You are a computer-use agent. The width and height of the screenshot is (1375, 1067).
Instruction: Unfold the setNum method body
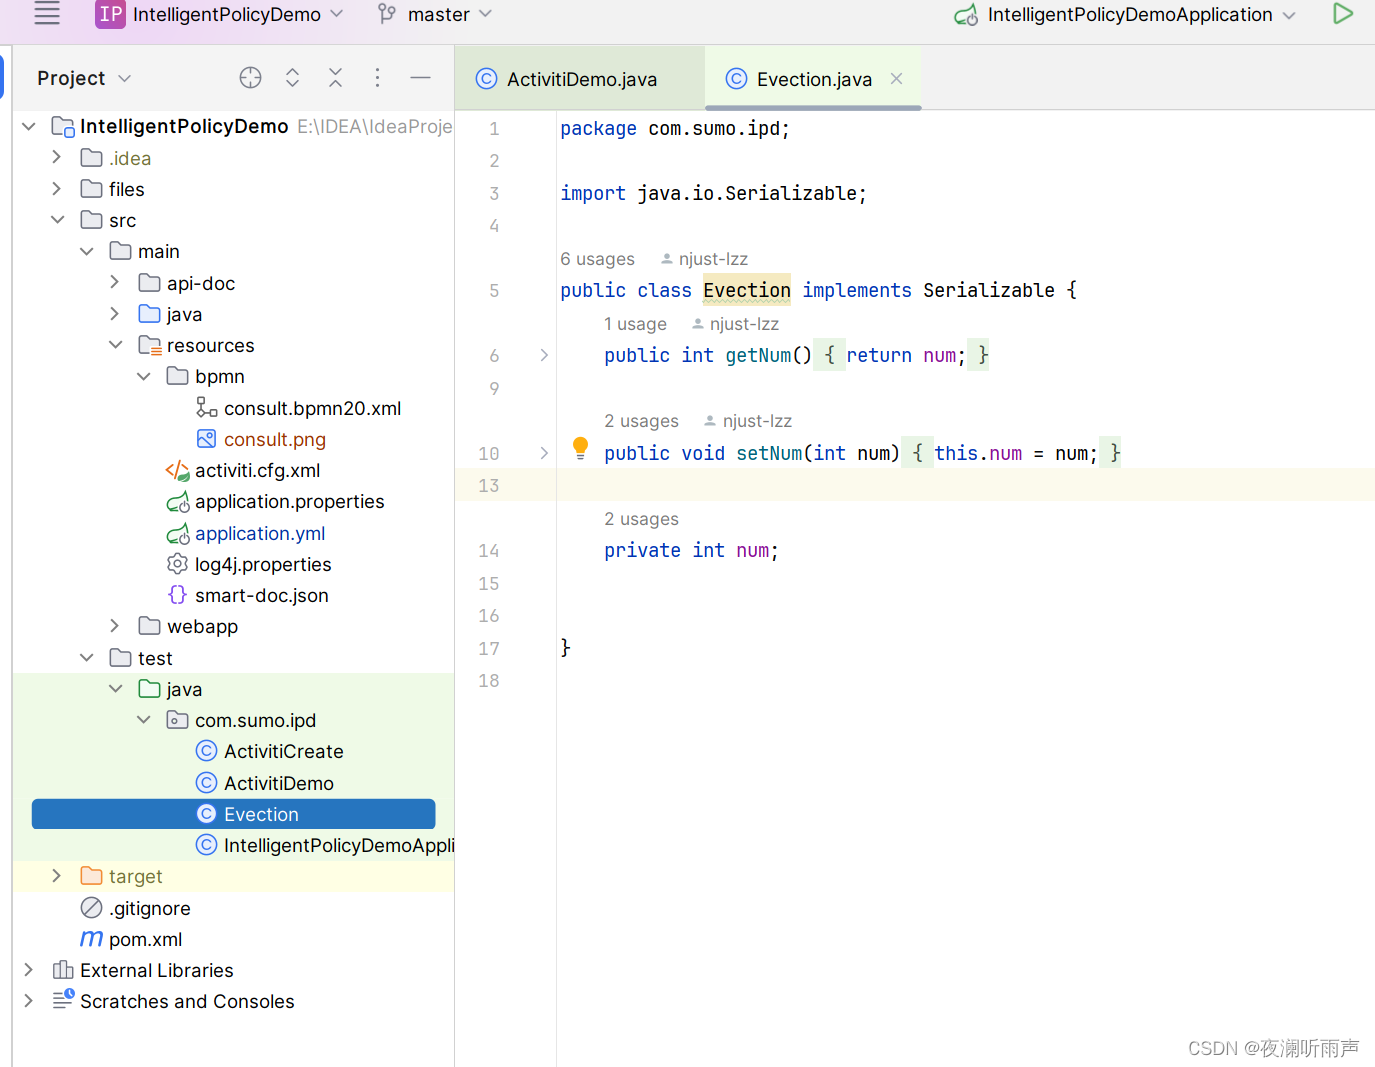543,453
